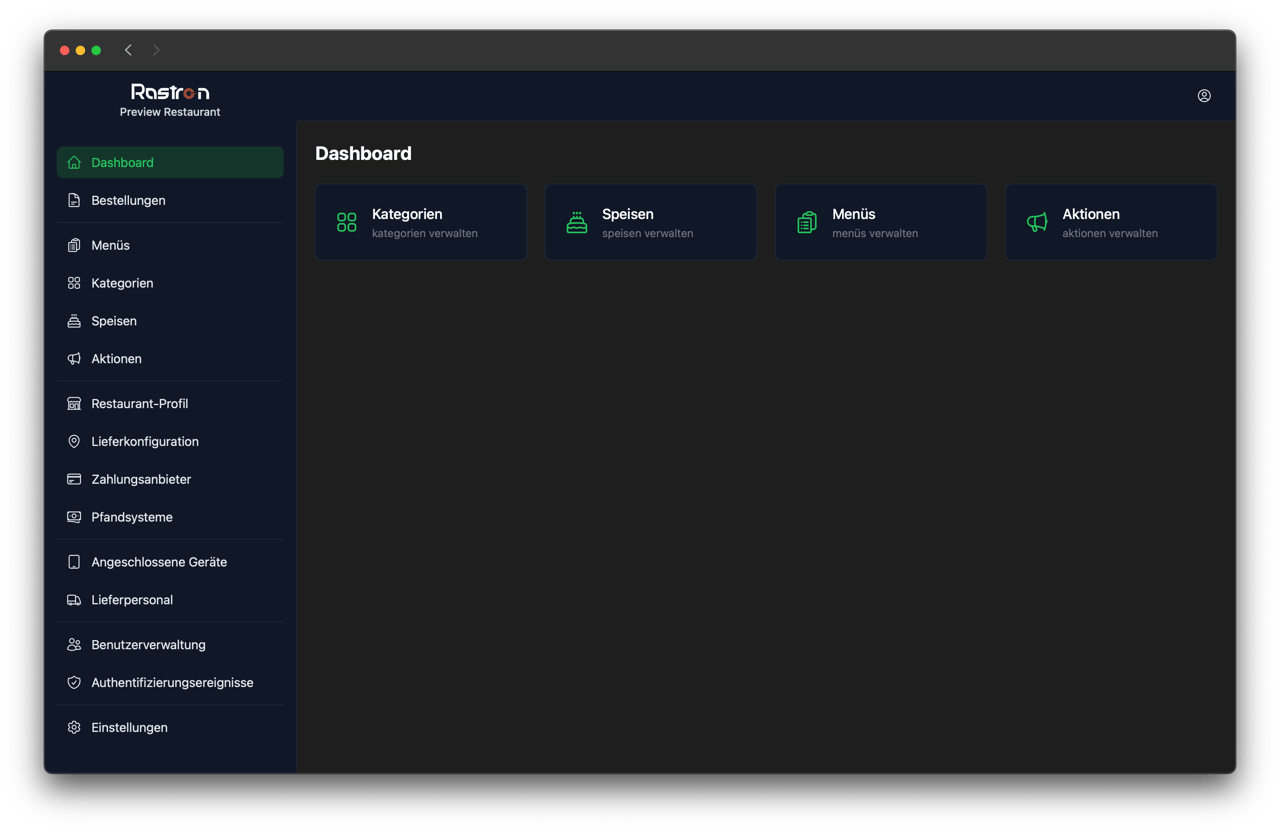Open Pfandsysteme from the sidebar
Screen dimensions: 1280x832
(x=131, y=517)
